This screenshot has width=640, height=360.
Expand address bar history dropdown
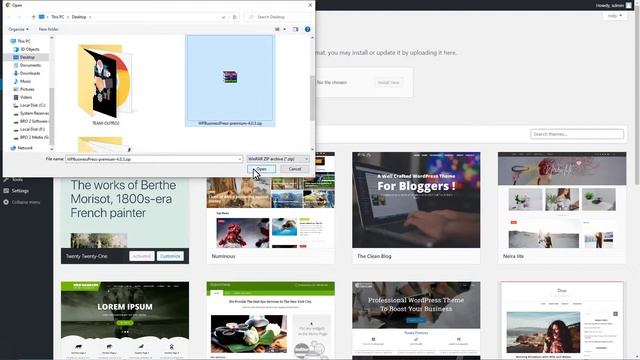point(223,17)
